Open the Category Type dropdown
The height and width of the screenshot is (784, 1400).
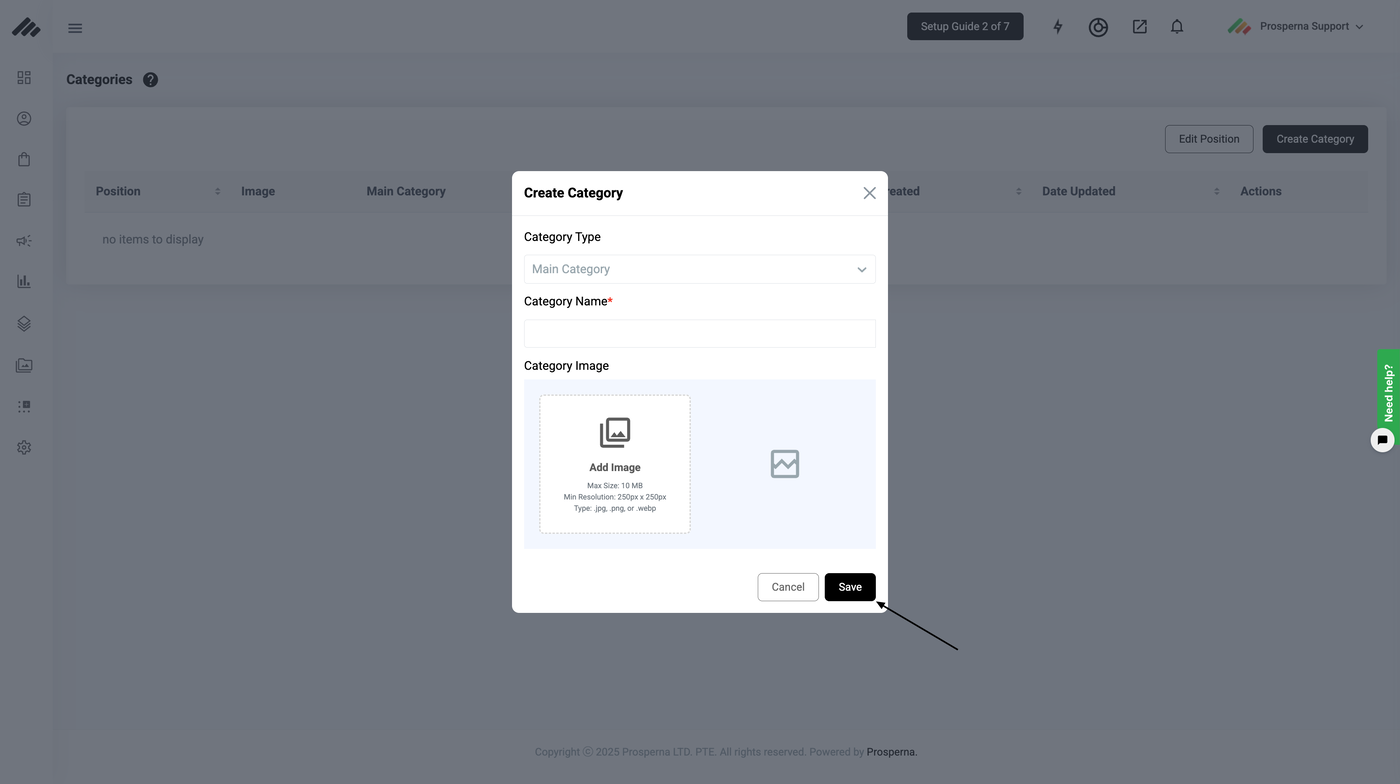[699, 269]
